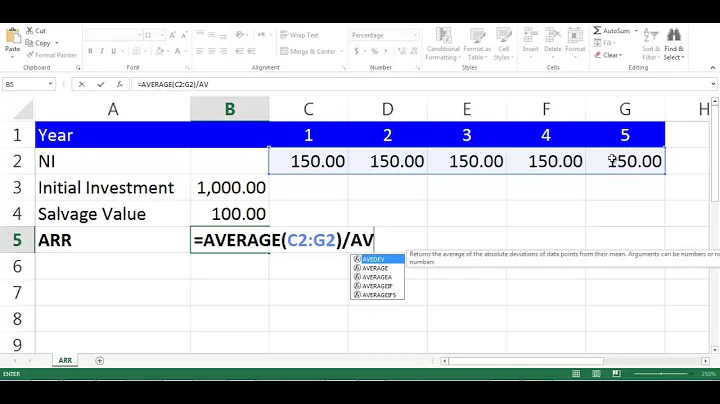Viewport: 720px width, 404px height.
Task: Click the Clear eraser button
Action: 608,55
